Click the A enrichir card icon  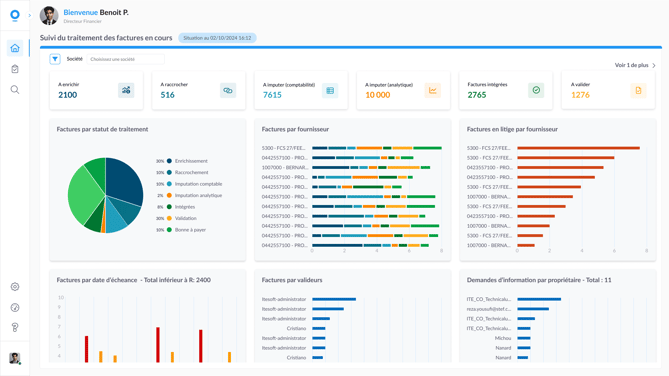(126, 90)
